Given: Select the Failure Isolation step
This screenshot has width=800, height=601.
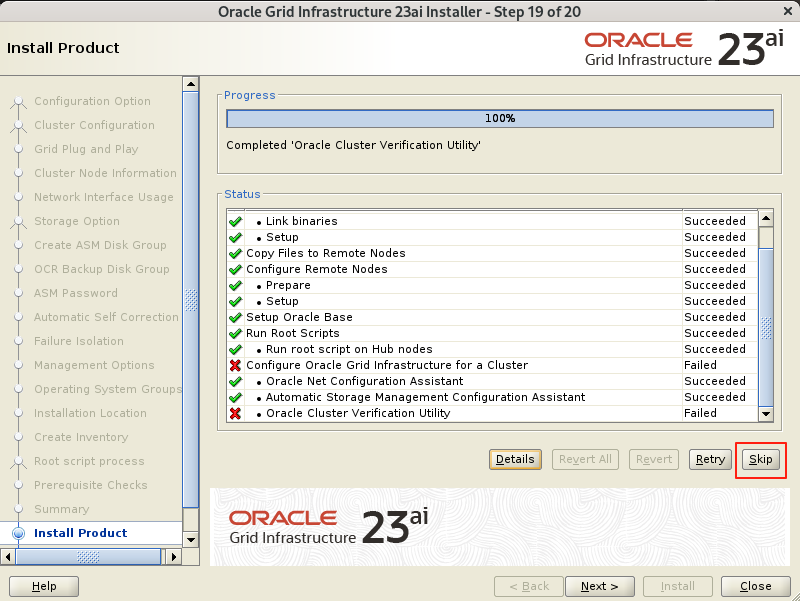Looking at the screenshot, I should coord(79,341).
